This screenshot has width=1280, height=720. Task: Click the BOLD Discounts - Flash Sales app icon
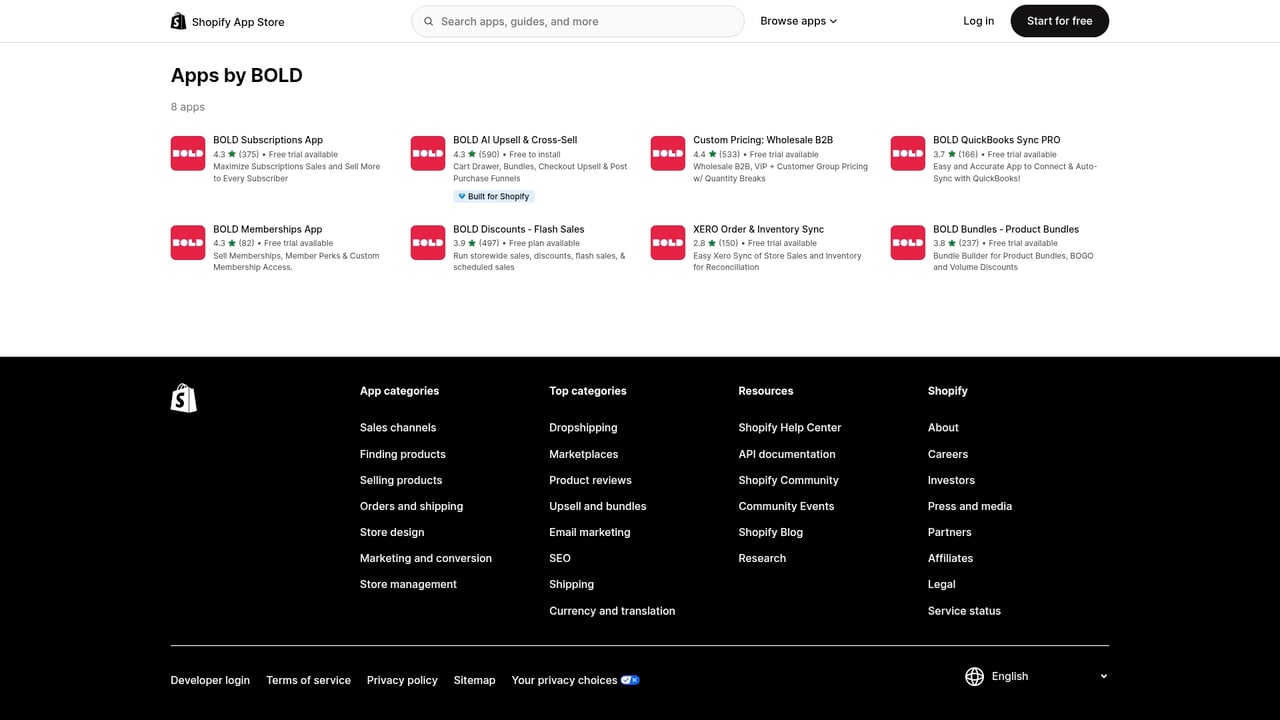click(427, 242)
